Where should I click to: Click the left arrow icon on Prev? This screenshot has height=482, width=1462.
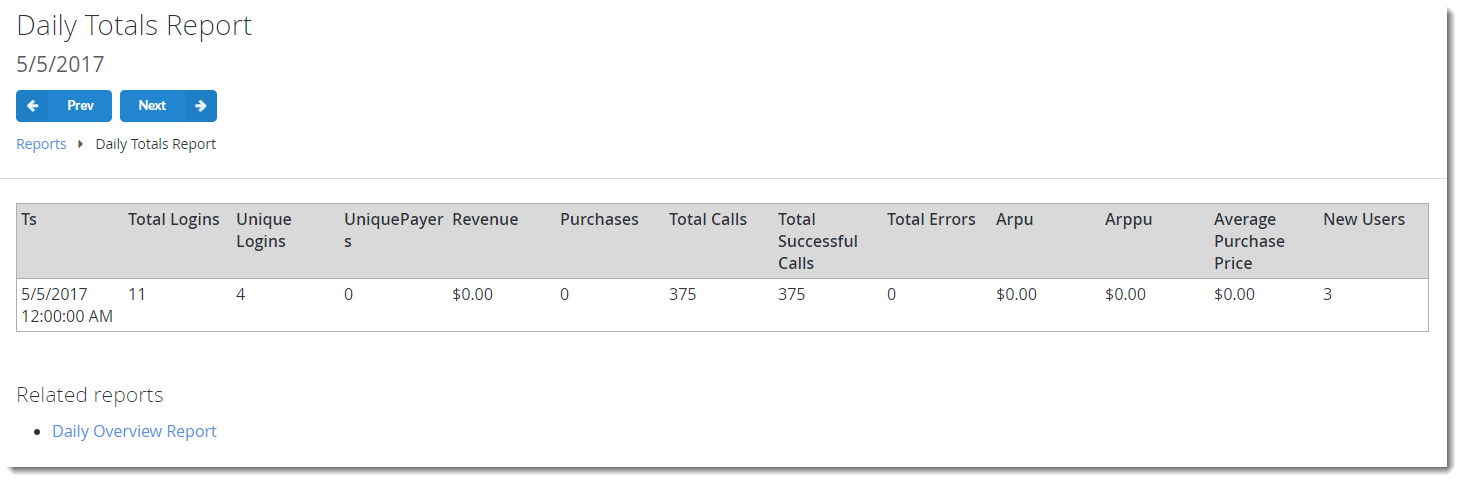(x=33, y=106)
